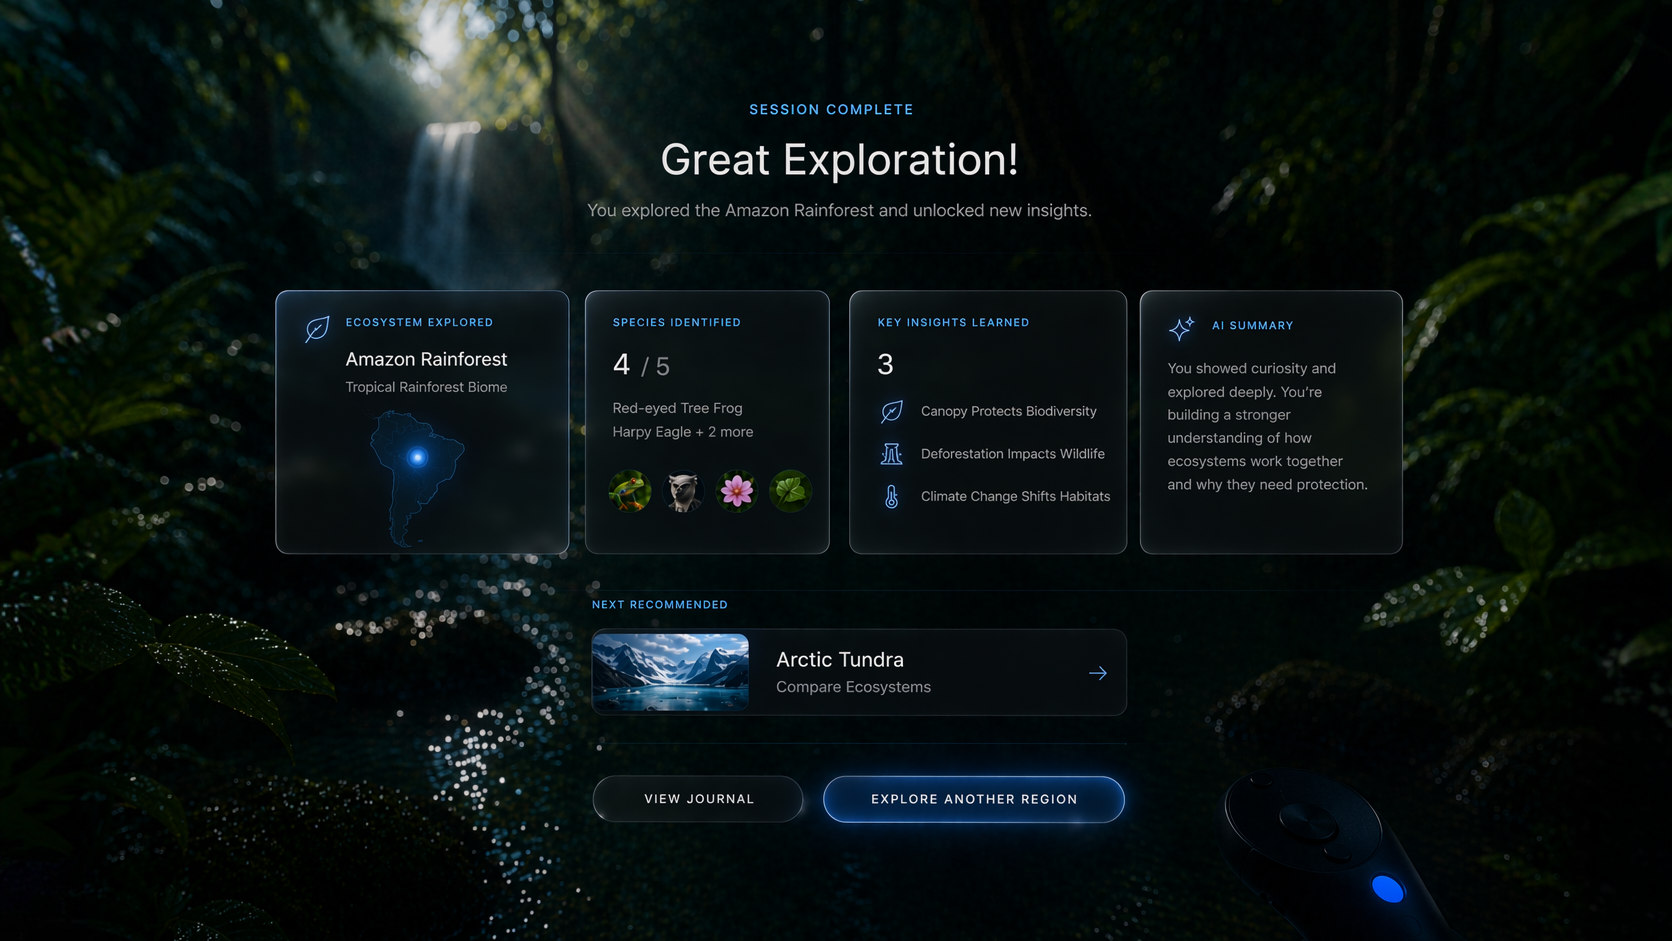This screenshot has width=1672, height=941.
Task: Click the leaf icon beside Canopy Protects Biodiversity
Action: pos(891,411)
